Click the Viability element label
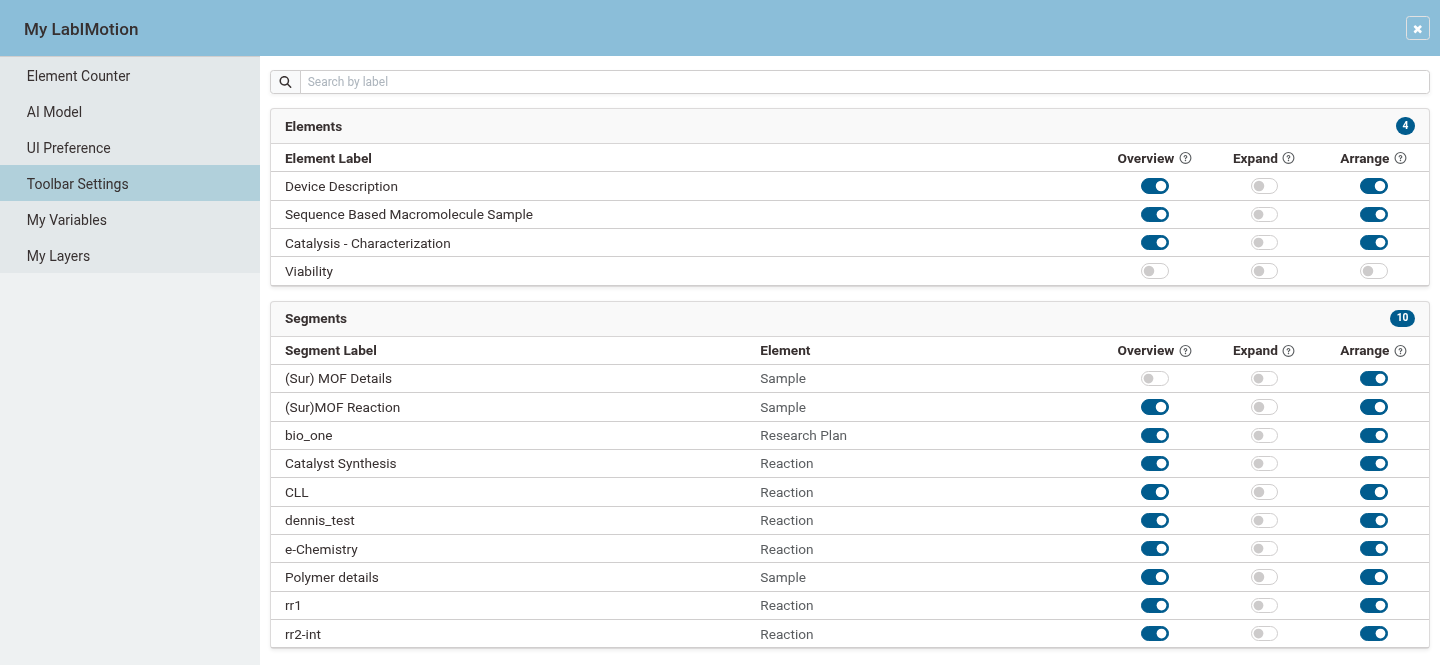This screenshot has height=665, width=1440. click(x=309, y=271)
